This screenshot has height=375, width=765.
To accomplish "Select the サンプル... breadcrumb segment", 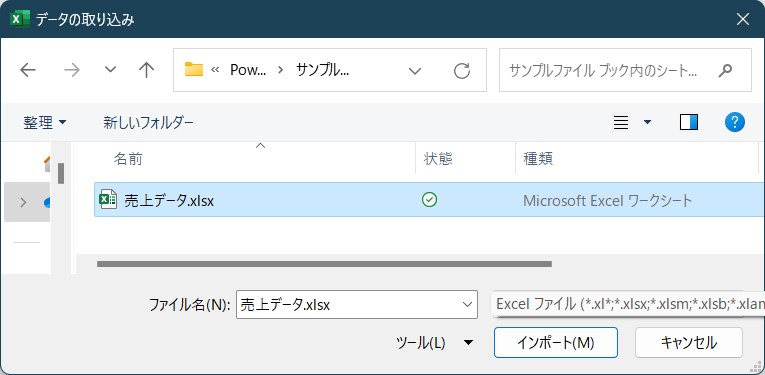I will pos(322,70).
